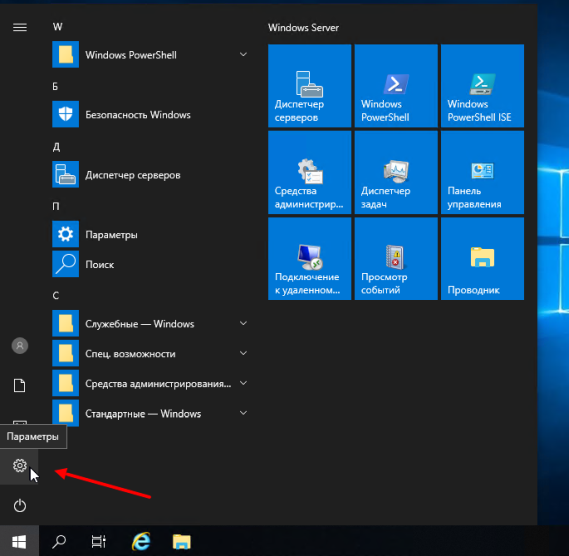Open the Служебные — Windows folder icon
Screen dimensions: 569x556
pos(65,323)
